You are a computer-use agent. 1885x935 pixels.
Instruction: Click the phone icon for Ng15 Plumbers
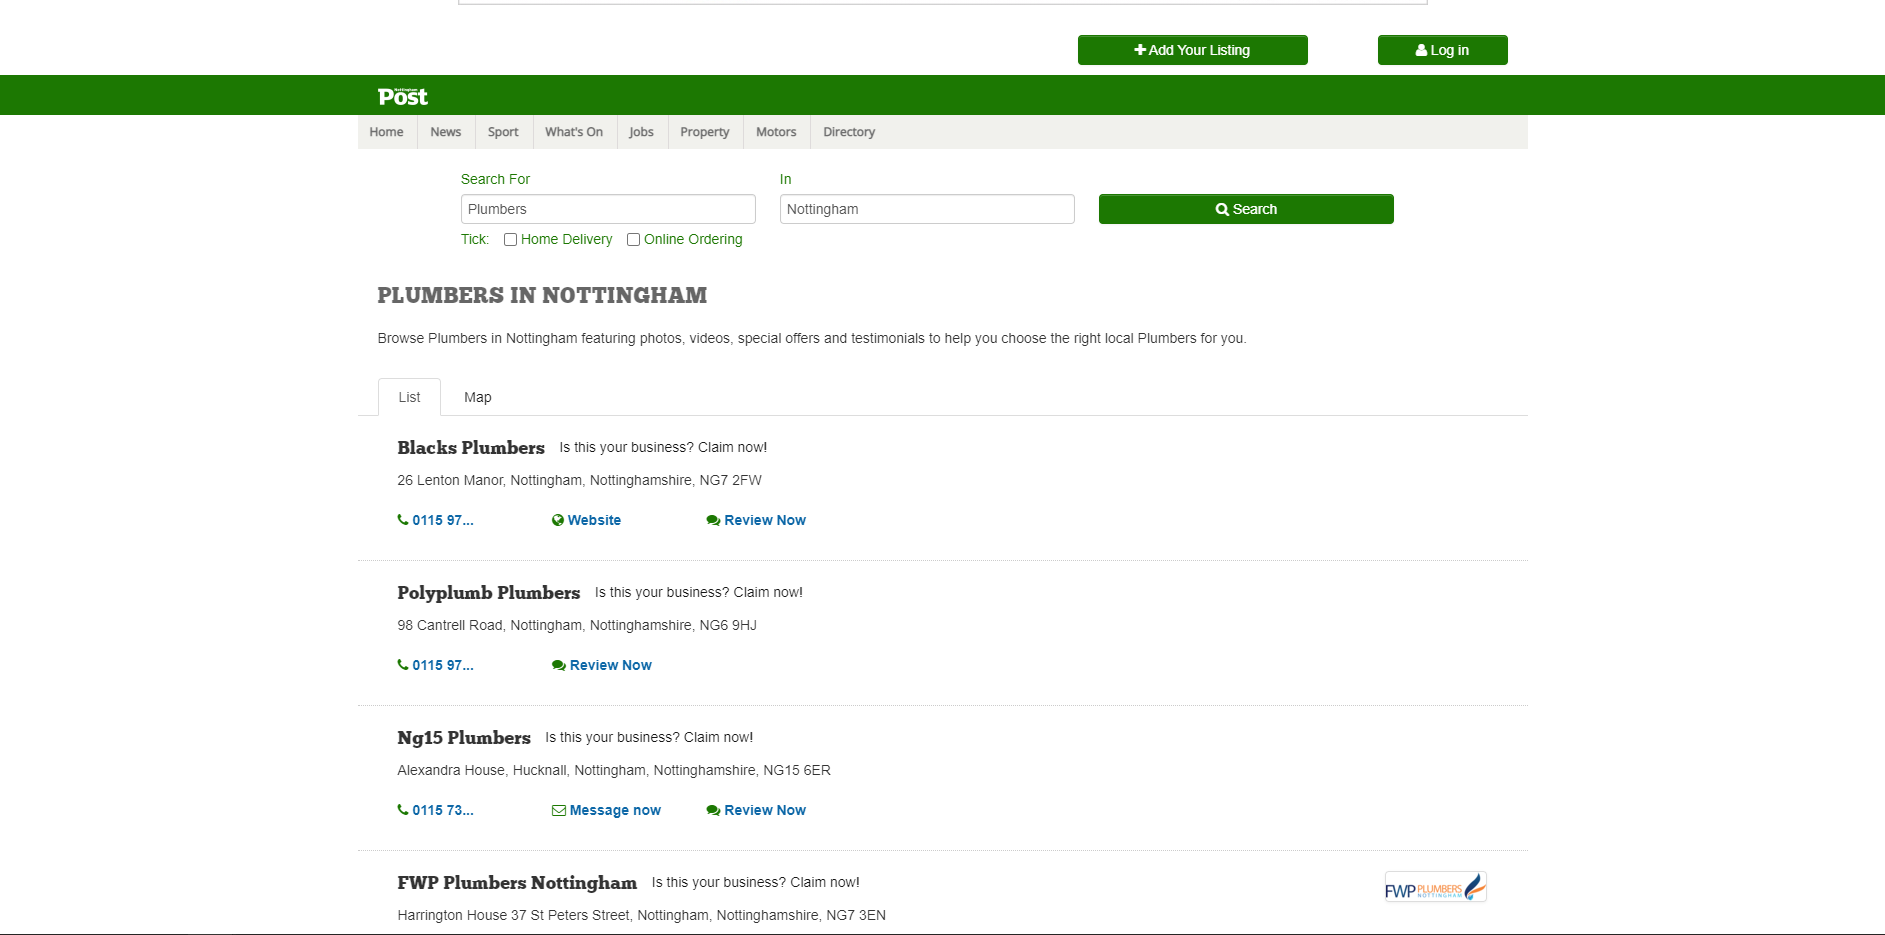point(403,810)
